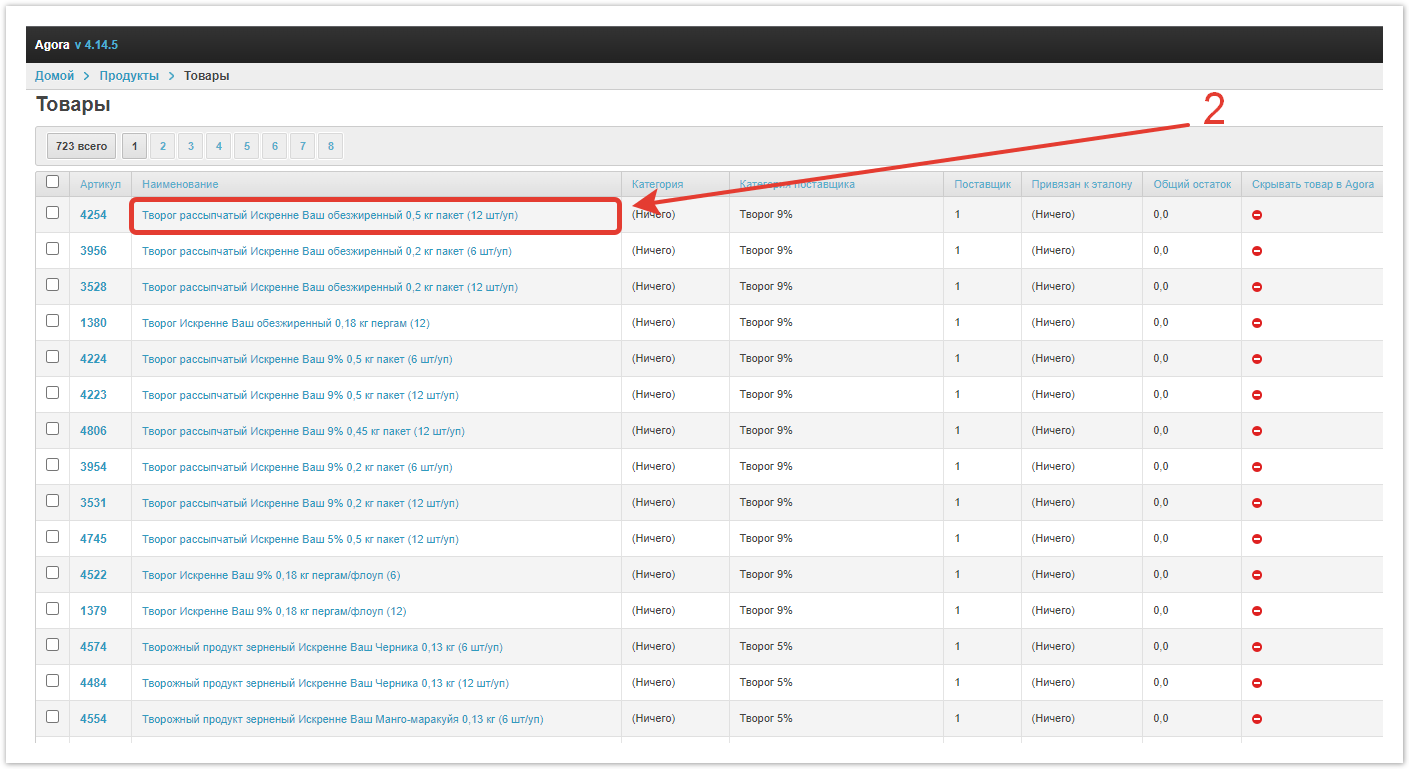Click red hide icon for article 4806

[x=1257, y=431]
